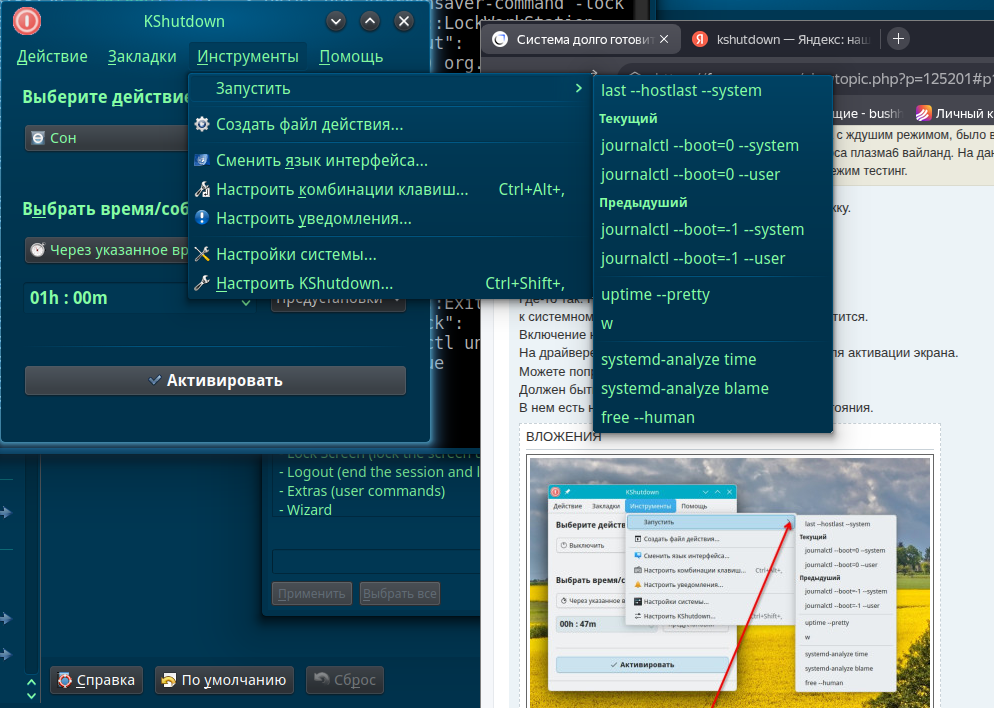Choose Настроить KShutdown… entry
Viewport: 994px width, 708px height.
(x=390, y=283)
